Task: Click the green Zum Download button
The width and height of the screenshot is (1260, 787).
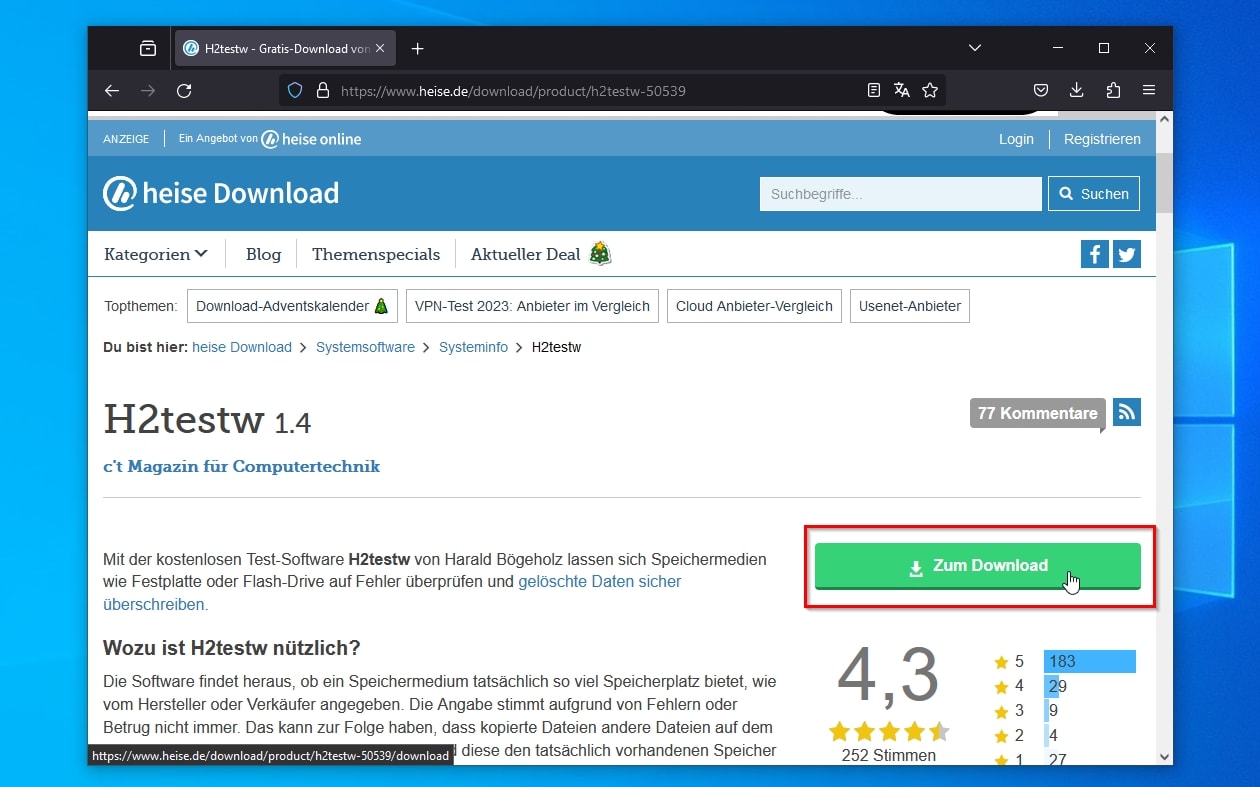Action: (x=977, y=566)
